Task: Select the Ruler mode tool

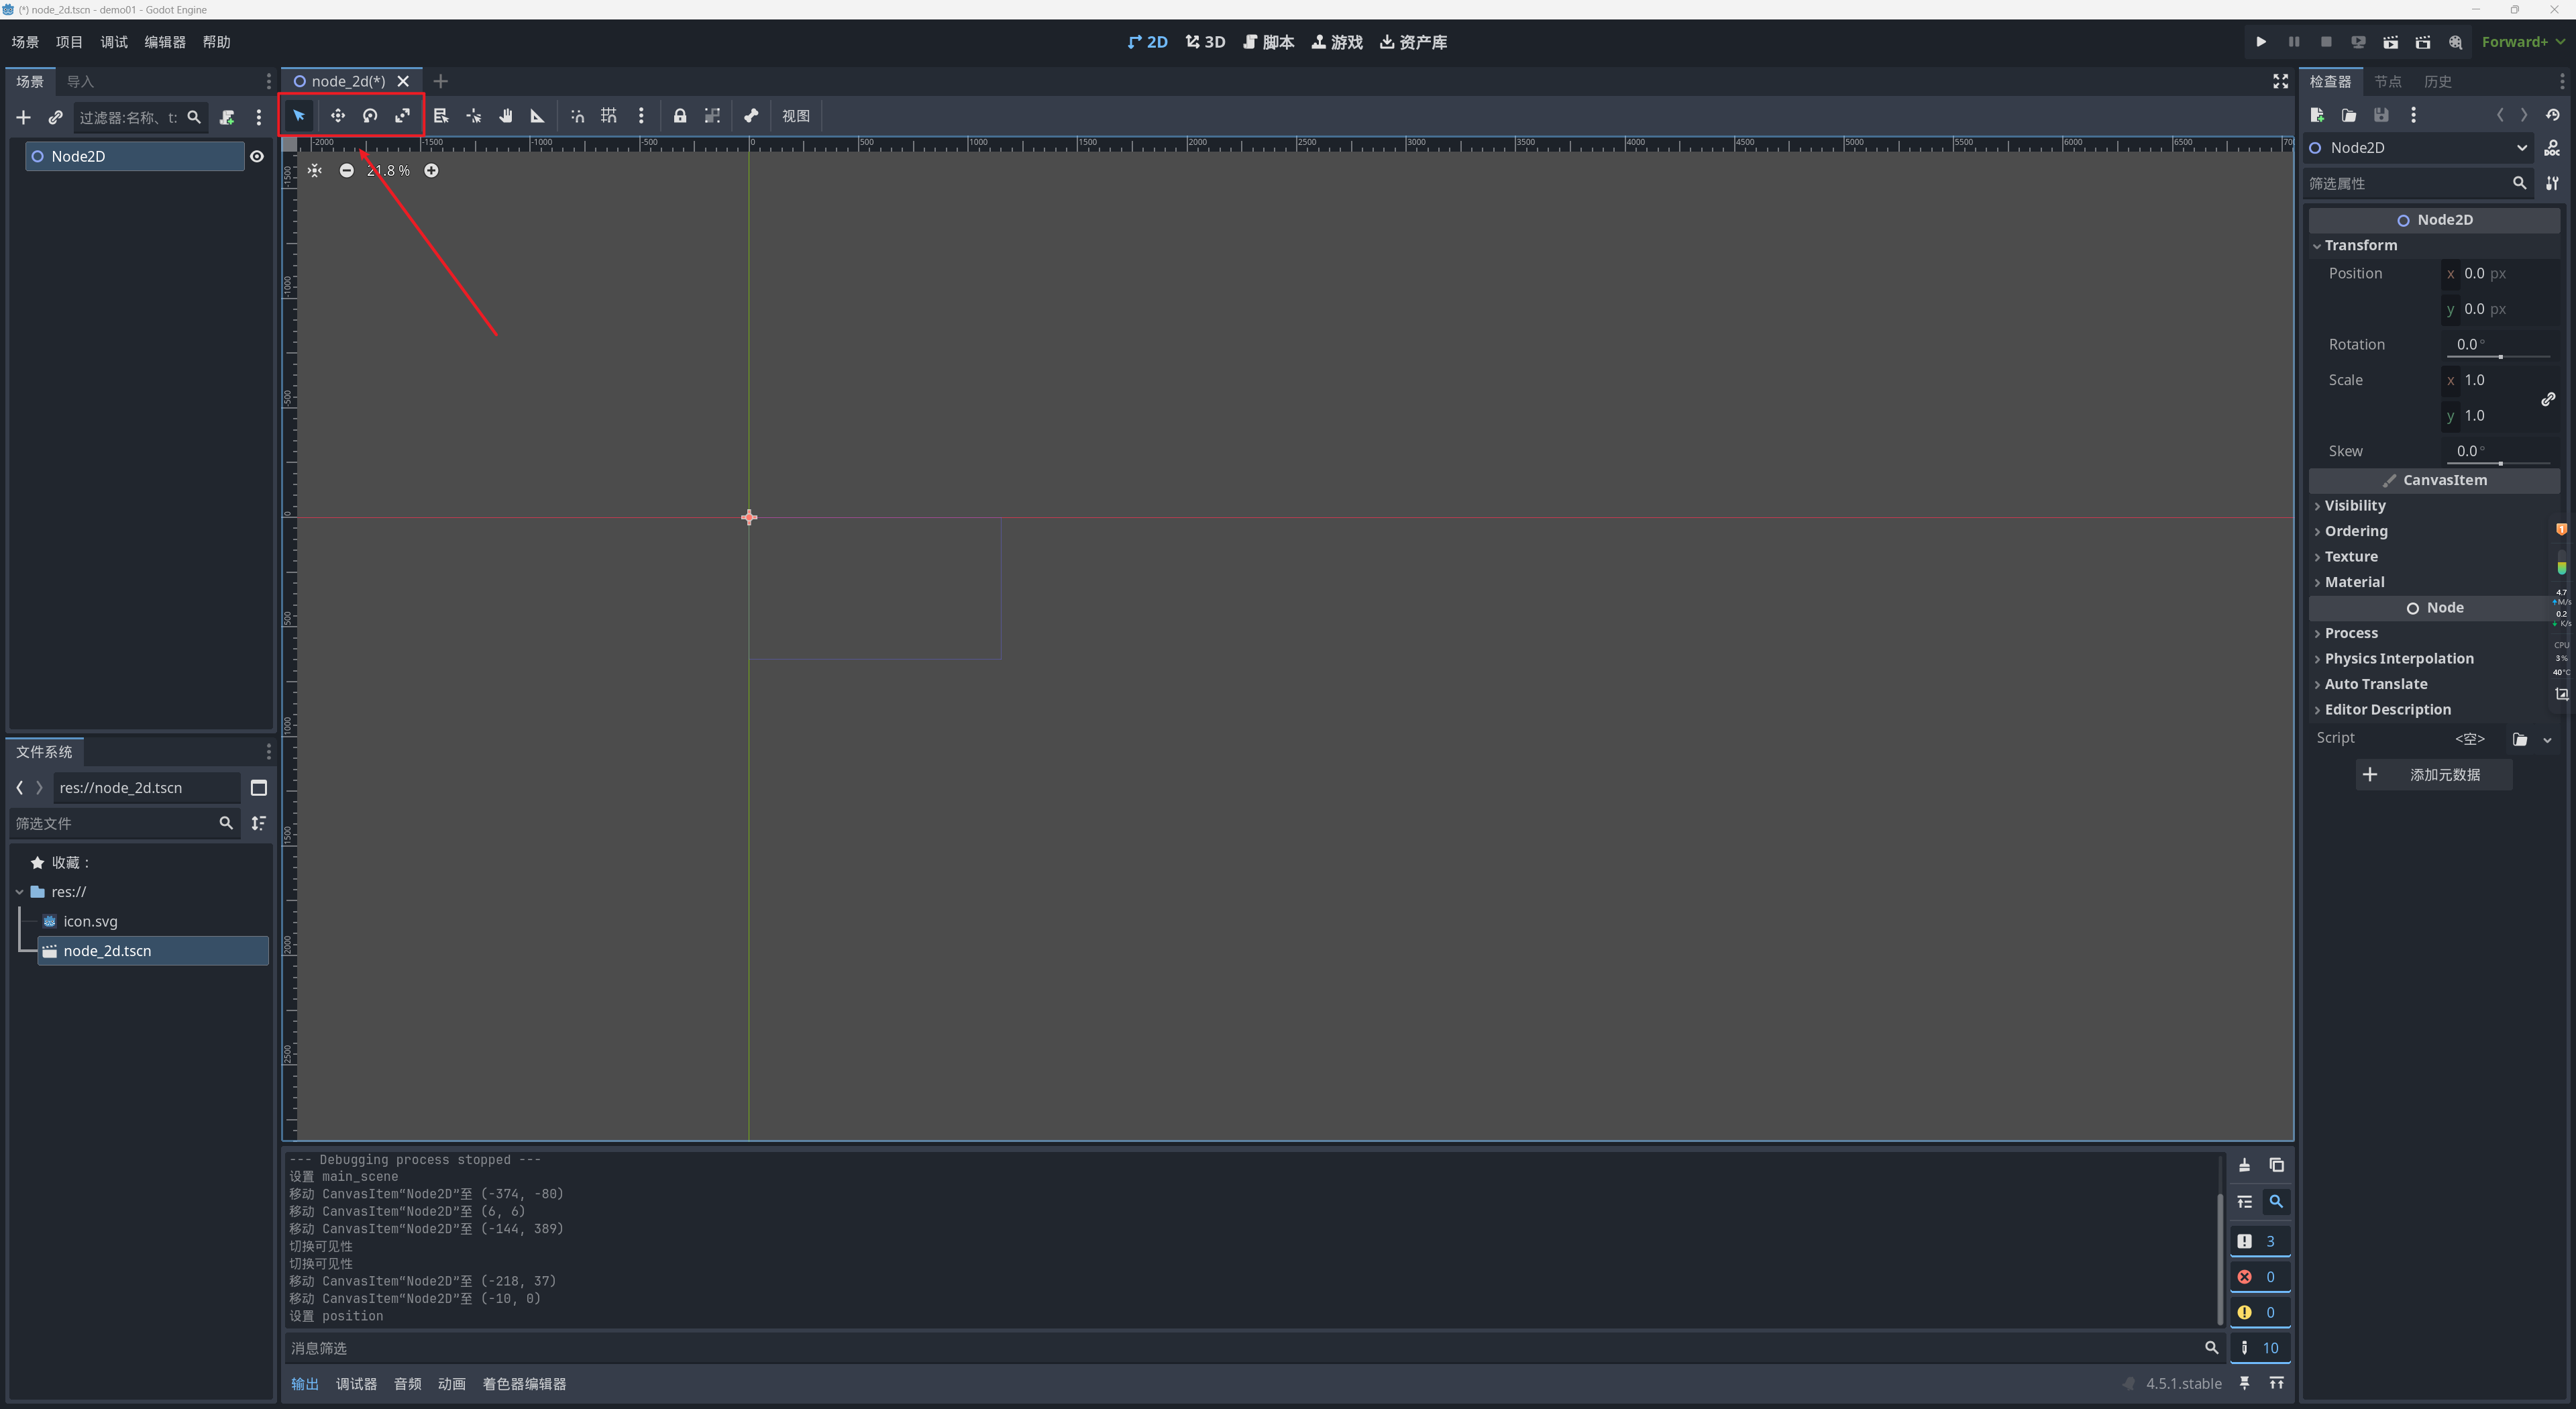Action: [x=537, y=116]
